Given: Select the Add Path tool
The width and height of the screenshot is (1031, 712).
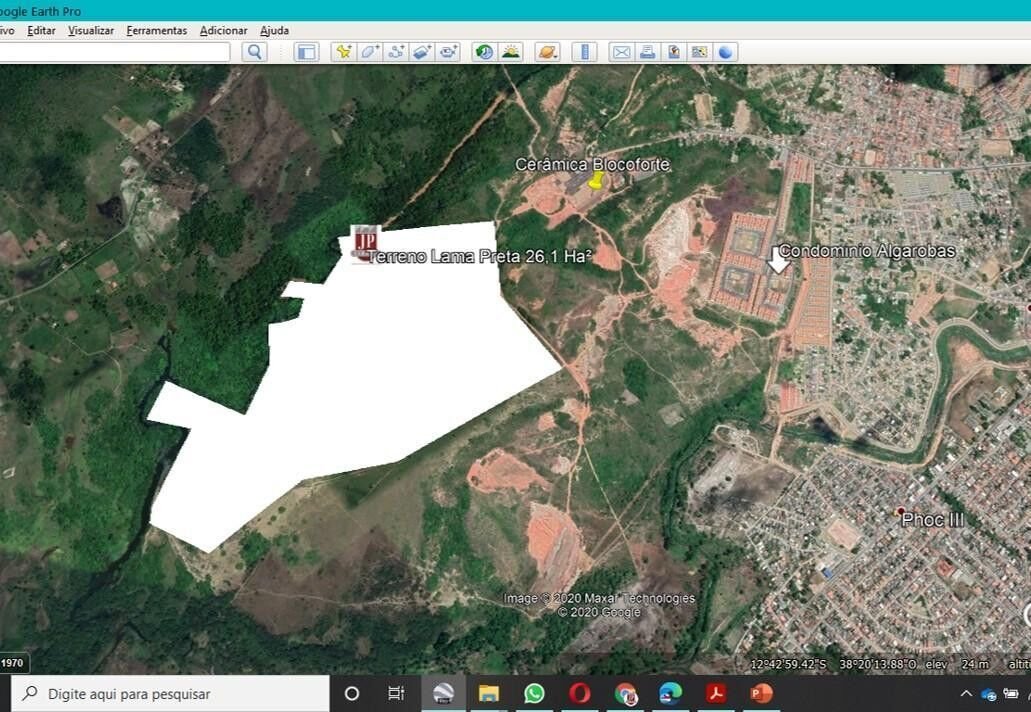Looking at the screenshot, I should pos(396,52).
